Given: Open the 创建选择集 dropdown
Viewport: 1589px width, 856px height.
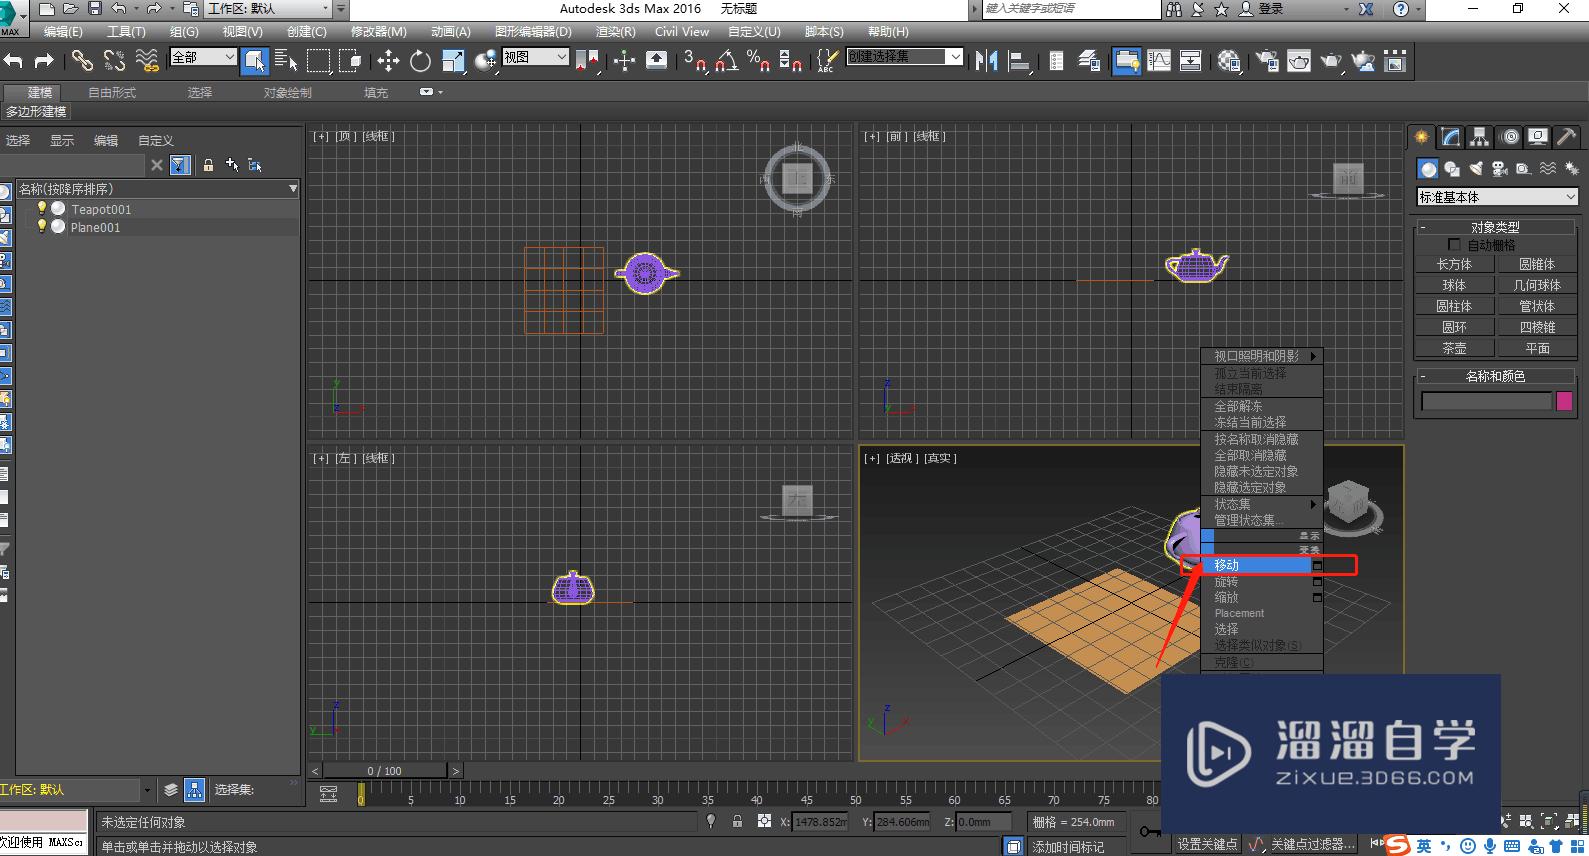Looking at the screenshot, I should 905,57.
